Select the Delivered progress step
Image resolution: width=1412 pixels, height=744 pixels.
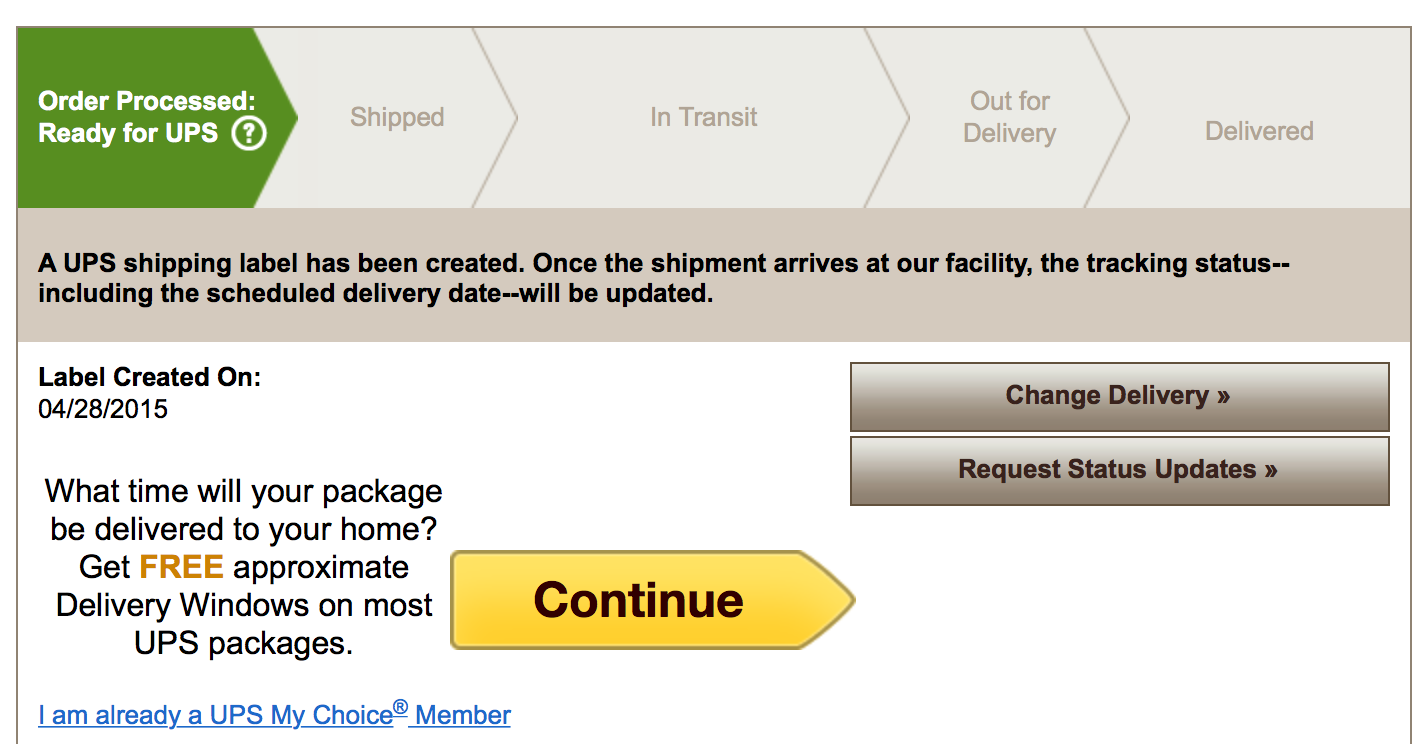1259,131
